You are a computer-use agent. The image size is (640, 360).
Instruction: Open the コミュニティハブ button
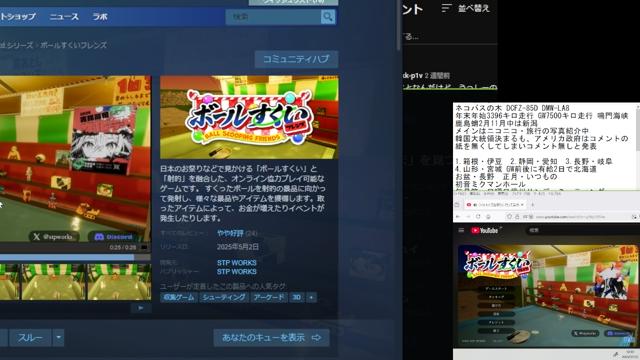coord(296,59)
